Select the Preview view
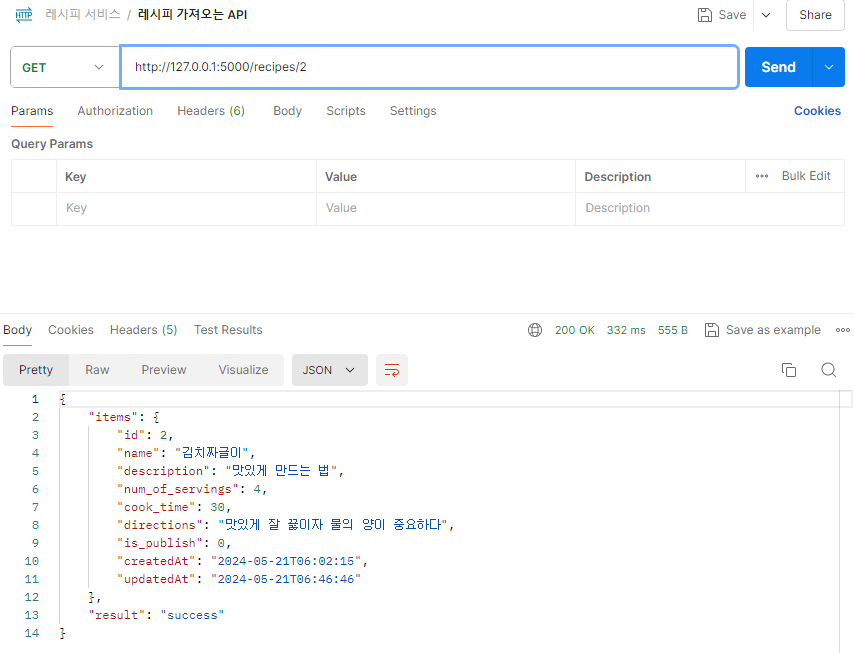Screen dimensions: 854x653 pyautogui.click(x=164, y=370)
